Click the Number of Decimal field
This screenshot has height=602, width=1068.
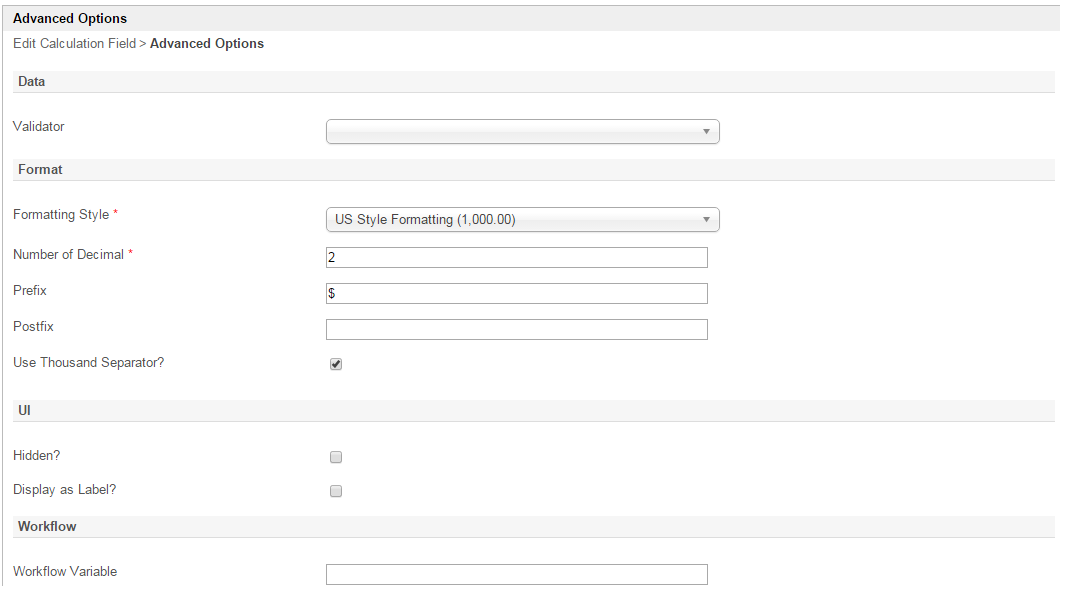pos(516,258)
